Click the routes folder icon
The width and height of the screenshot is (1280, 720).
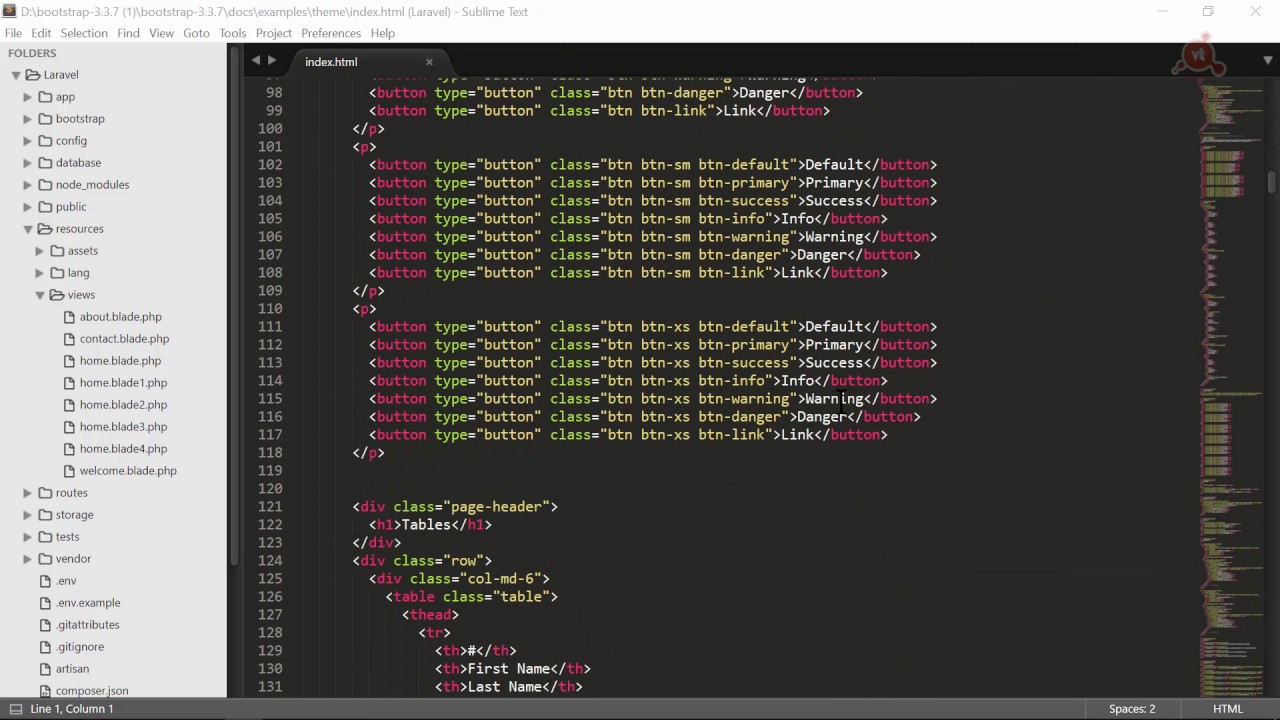pyautogui.click(x=45, y=493)
